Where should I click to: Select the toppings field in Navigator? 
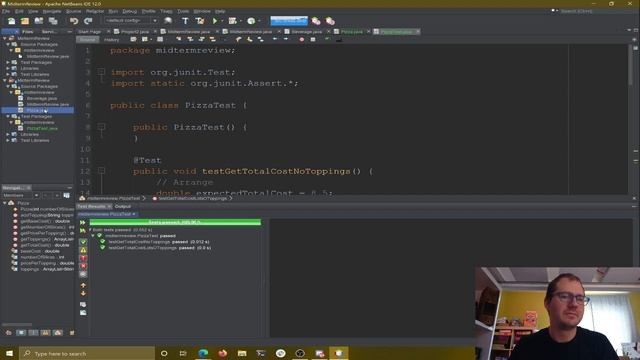click(47, 269)
